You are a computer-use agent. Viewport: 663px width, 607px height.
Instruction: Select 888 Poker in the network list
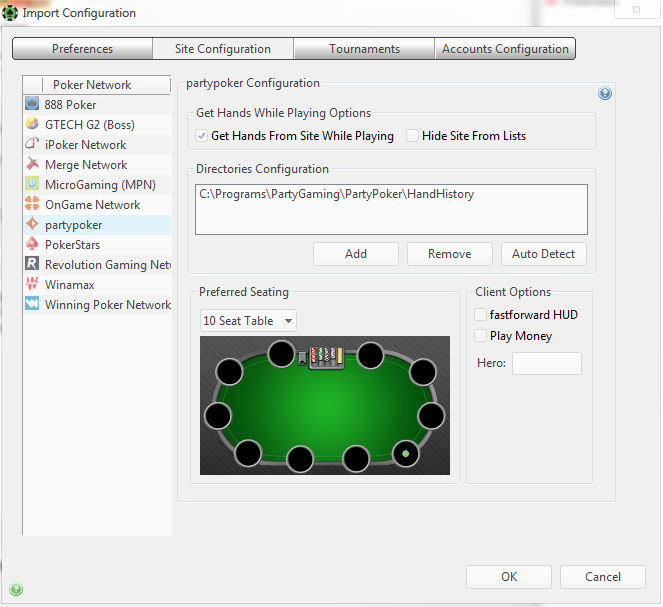pyautogui.click(x=98, y=104)
